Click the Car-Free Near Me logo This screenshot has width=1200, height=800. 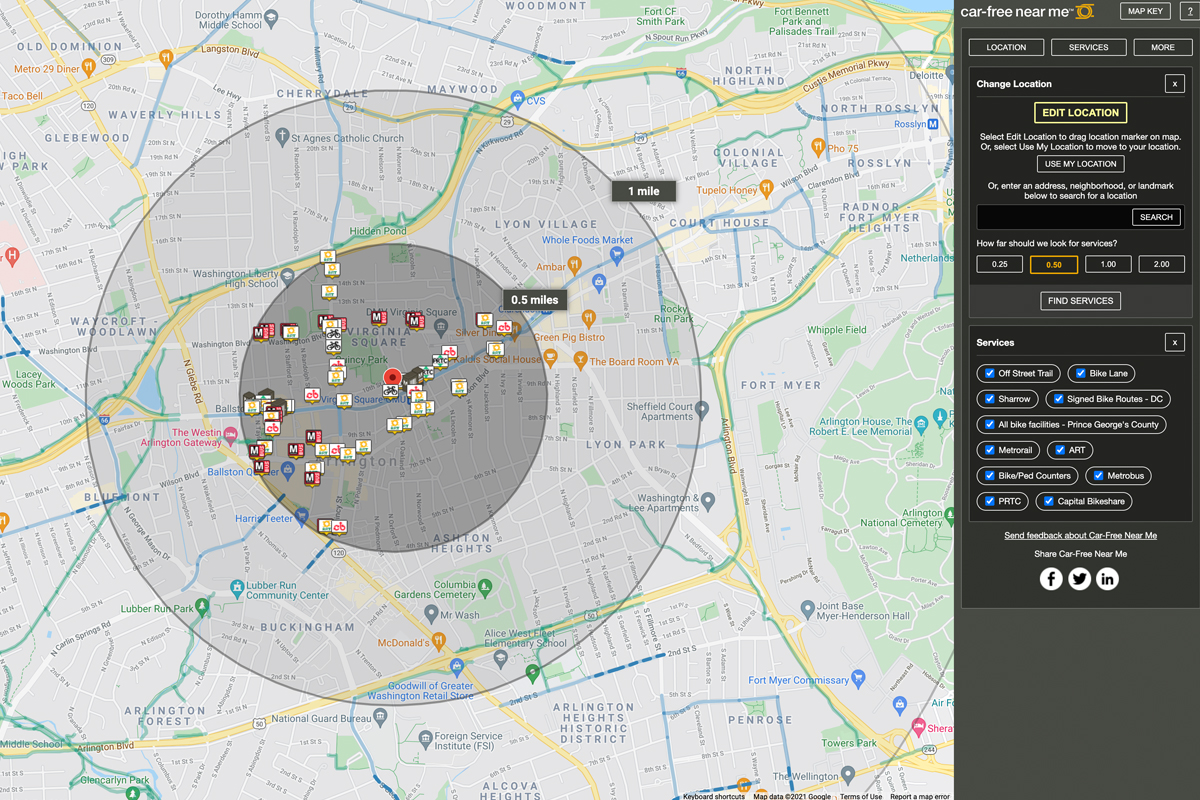pyautogui.click(x=1027, y=12)
